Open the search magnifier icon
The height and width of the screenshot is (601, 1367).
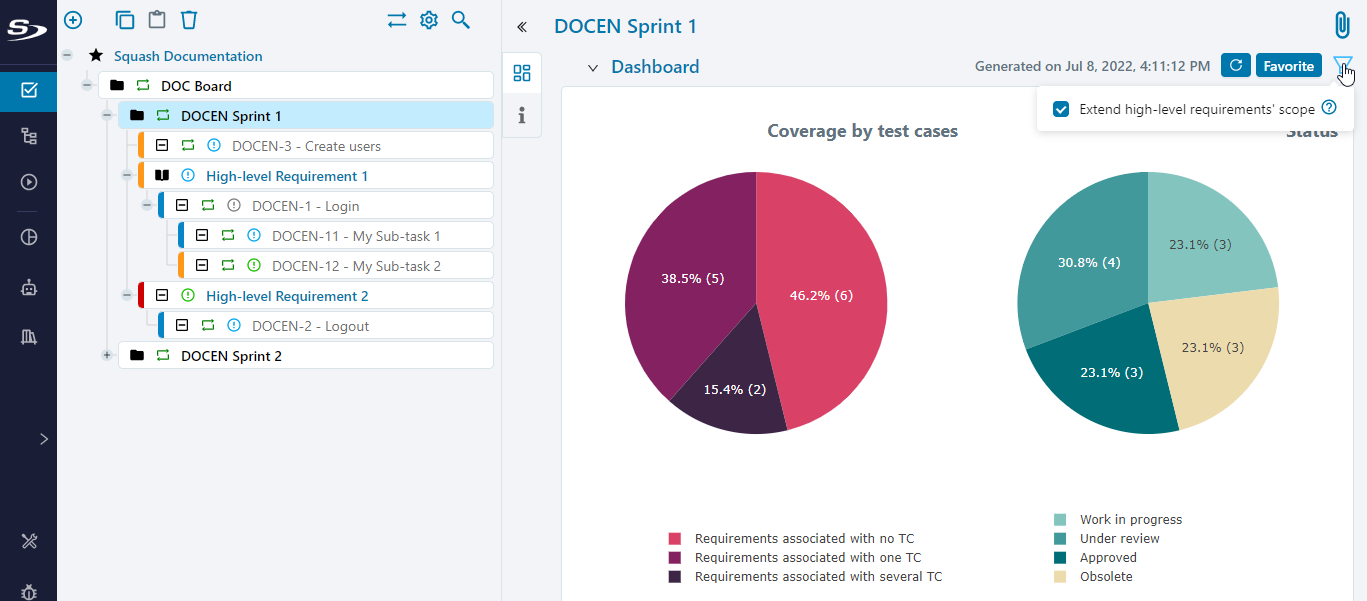461,20
